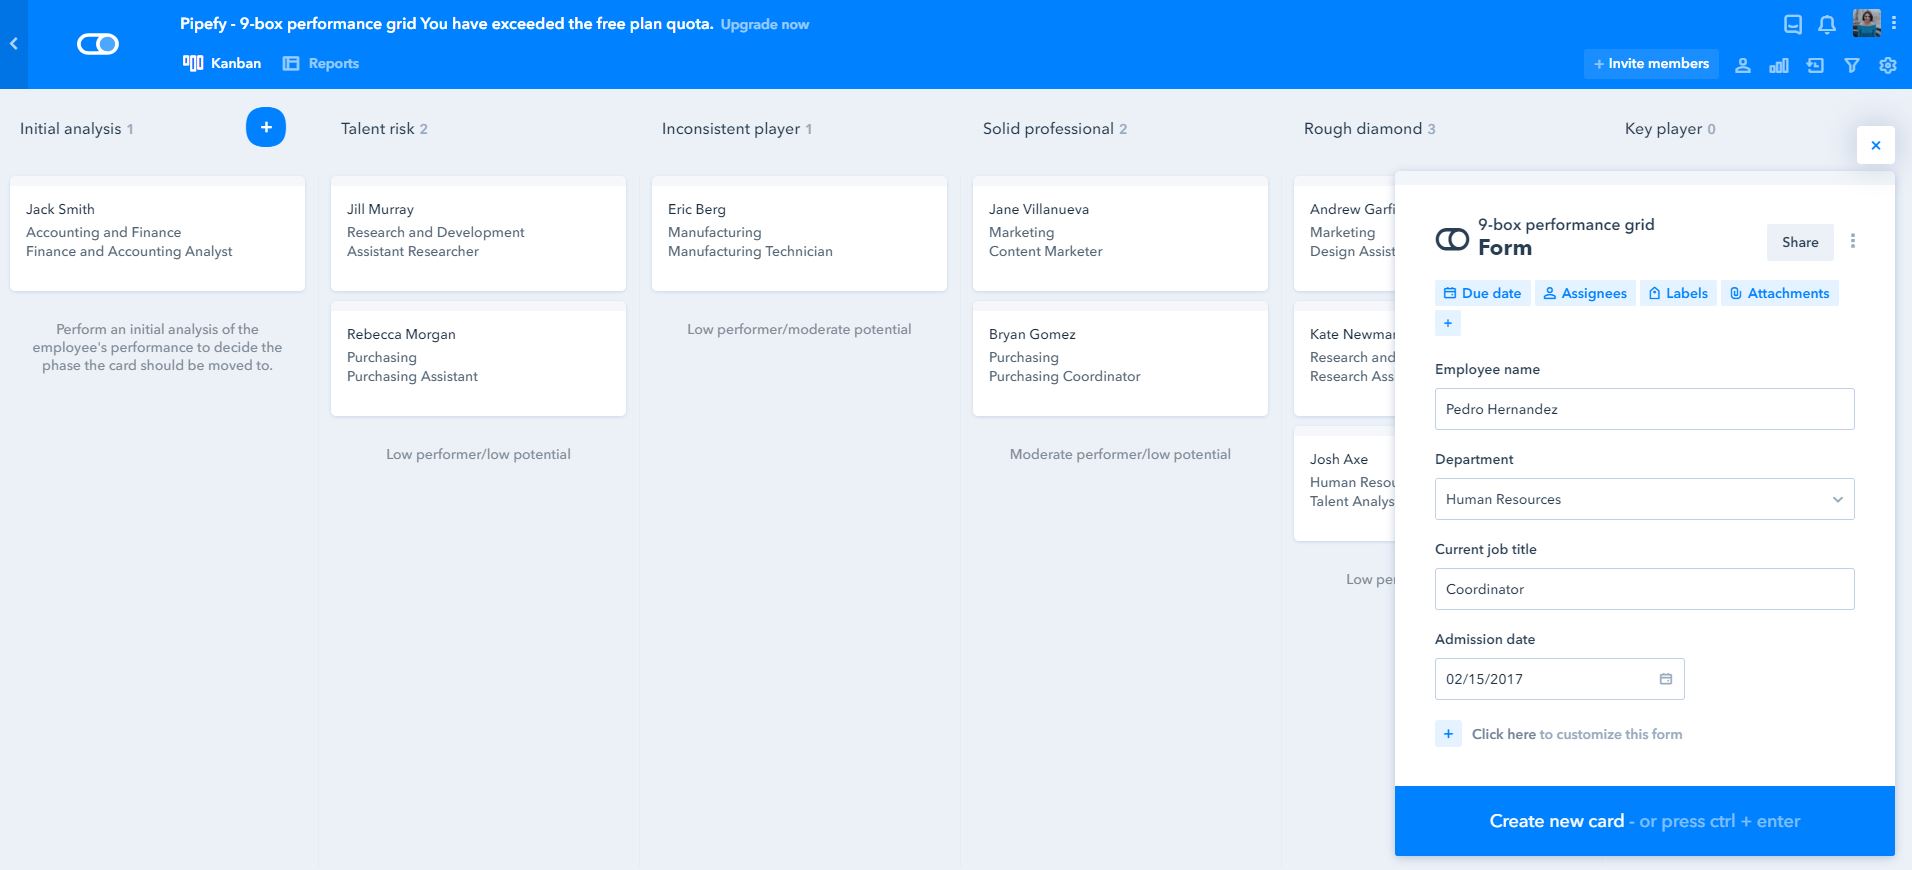The height and width of the screenshot is (870, 1912).
Task: Click the import cards icon
Action: click(x=1815, y=65)
